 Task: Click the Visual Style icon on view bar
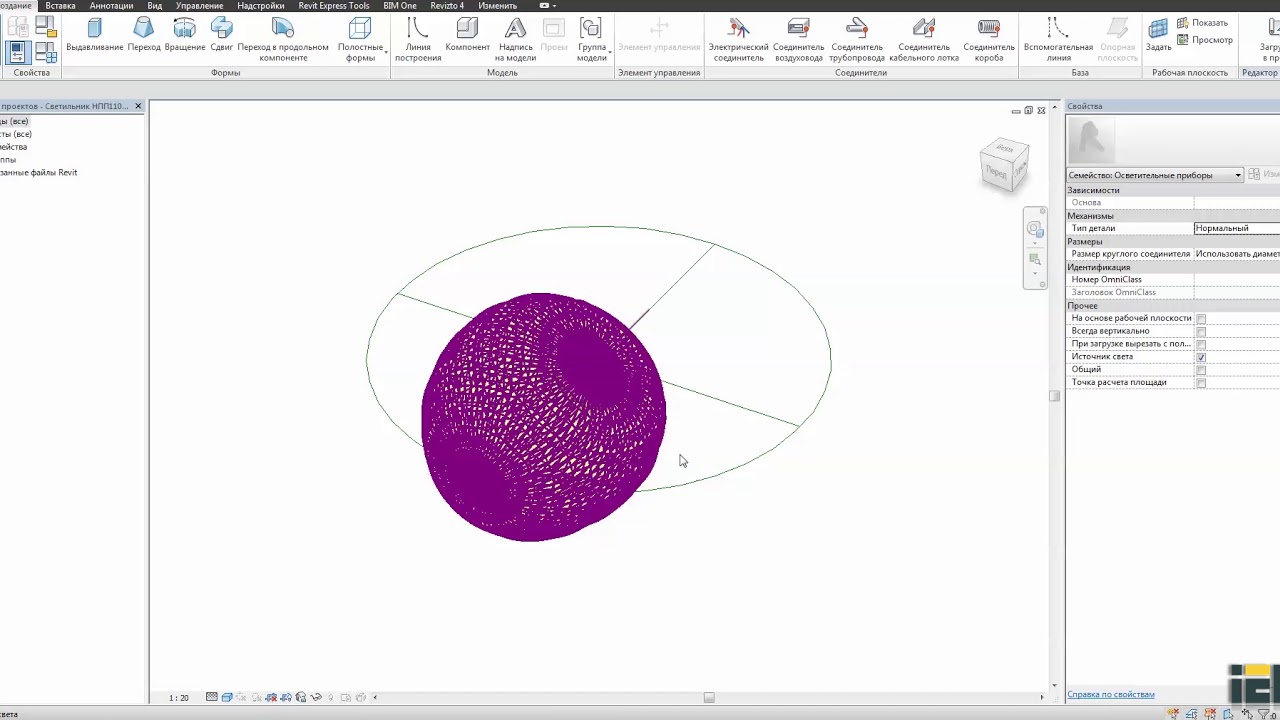click(x=227, y=698)
